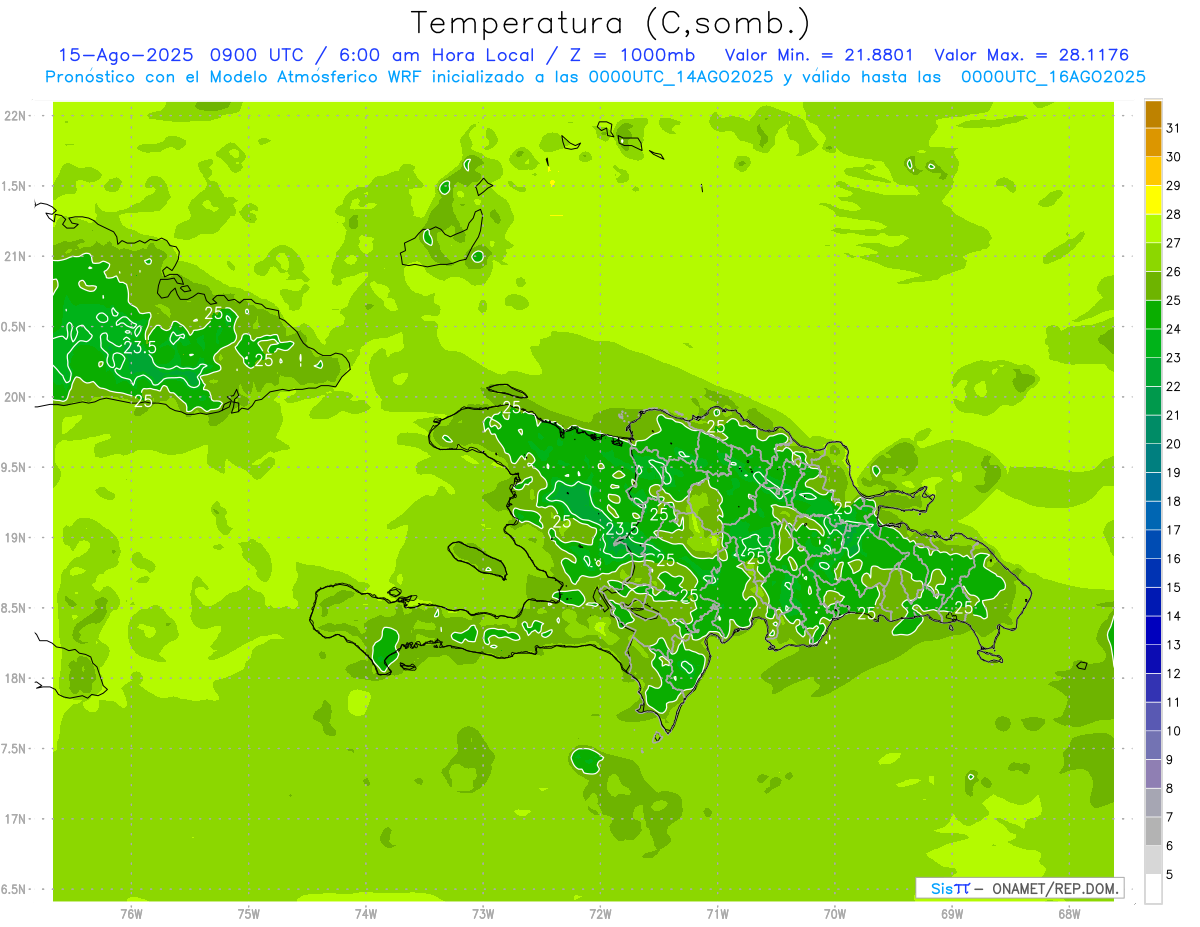Viewport: 1200px width, 927px height.
Task: Click the "9.5N" latitude axis label
Action: [15, 467]
